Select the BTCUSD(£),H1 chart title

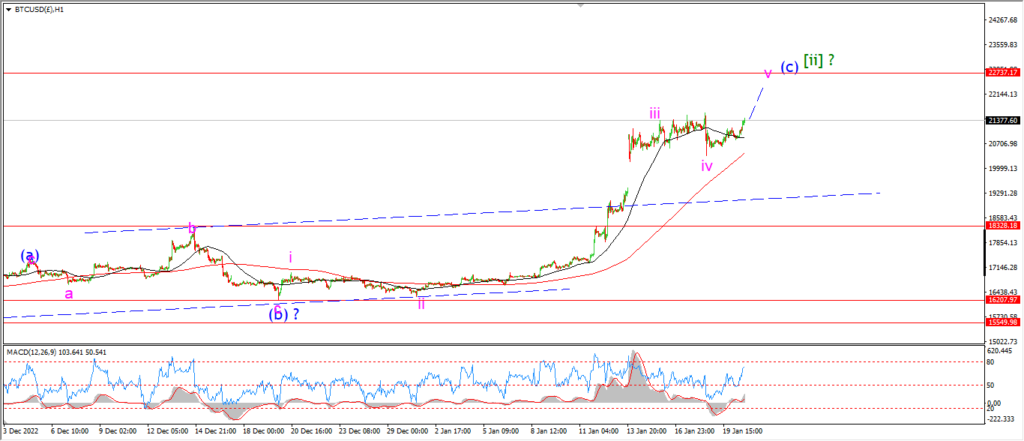38,10
